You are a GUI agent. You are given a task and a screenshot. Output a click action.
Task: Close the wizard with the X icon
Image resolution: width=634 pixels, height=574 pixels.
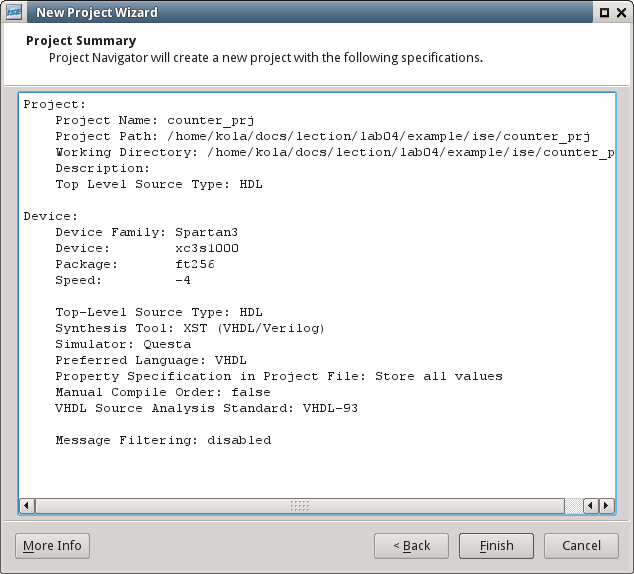[621, 13]
